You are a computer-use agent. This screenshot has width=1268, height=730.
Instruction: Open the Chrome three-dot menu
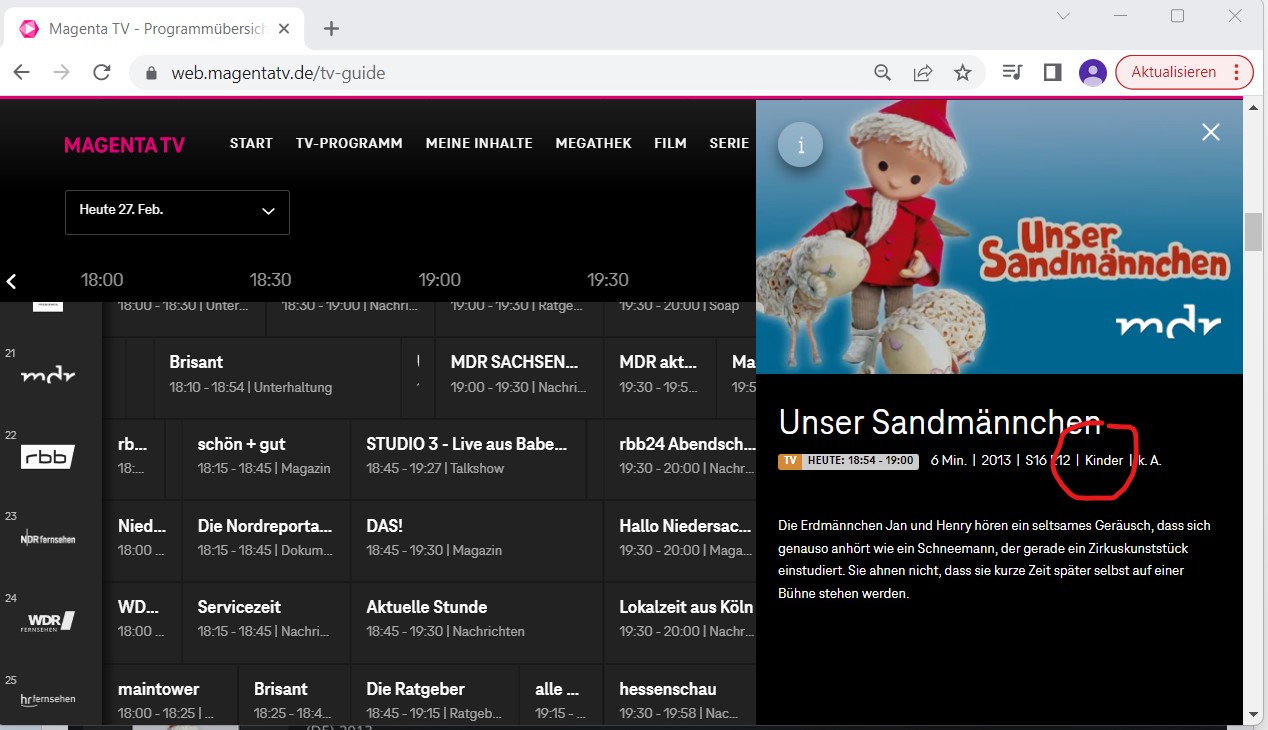[1237, 72]
